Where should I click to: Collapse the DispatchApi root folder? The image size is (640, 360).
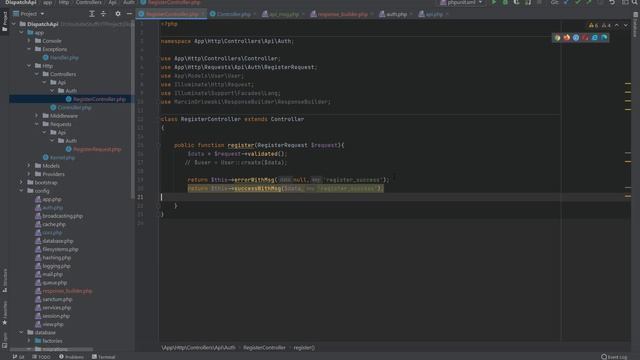[x=14, y=24]
